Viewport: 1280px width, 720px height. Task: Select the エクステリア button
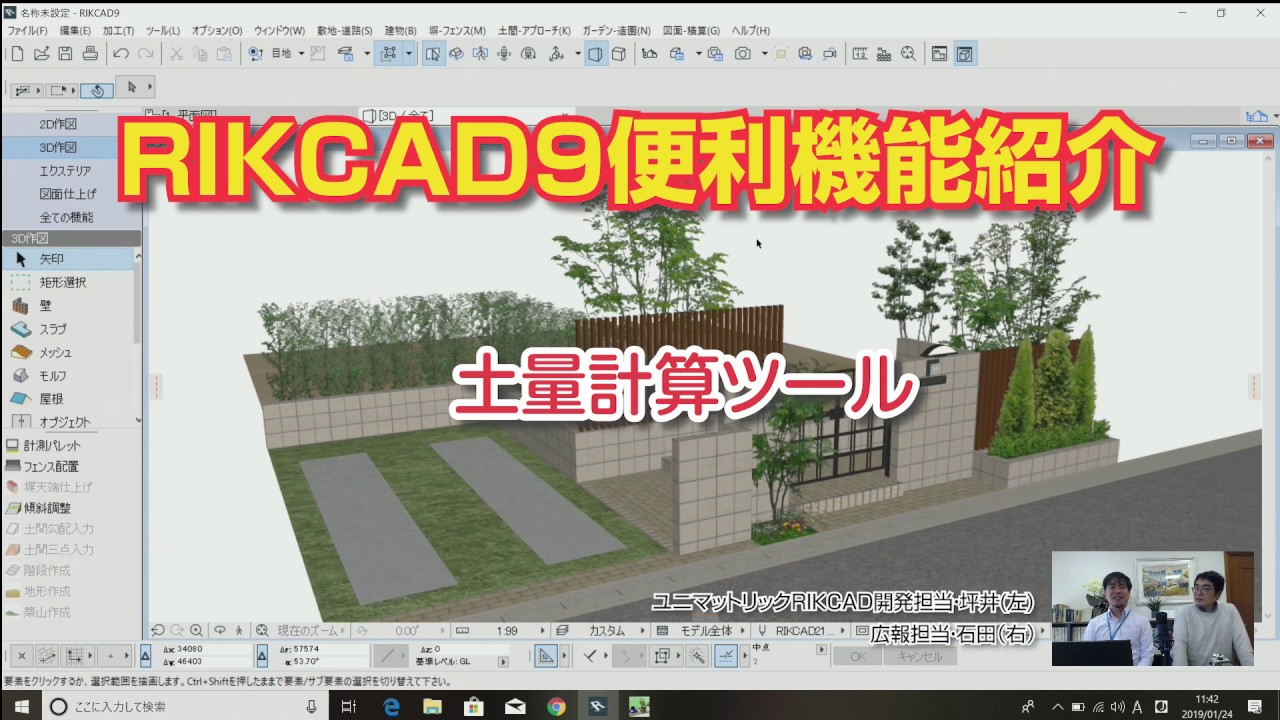coord(65,171)
